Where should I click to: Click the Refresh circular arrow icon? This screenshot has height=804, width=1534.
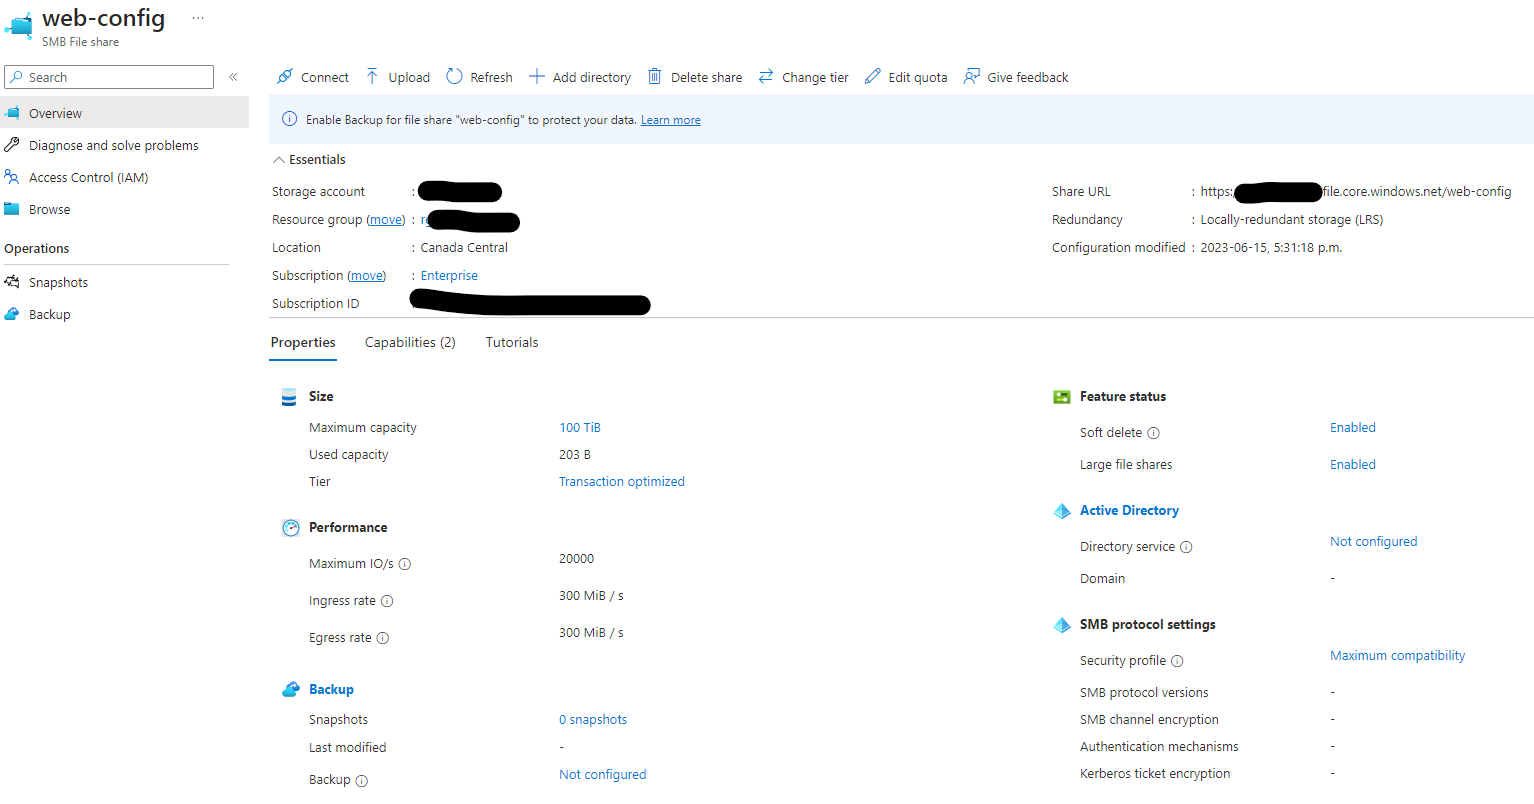pyautogui.click(x=454, y=77)
